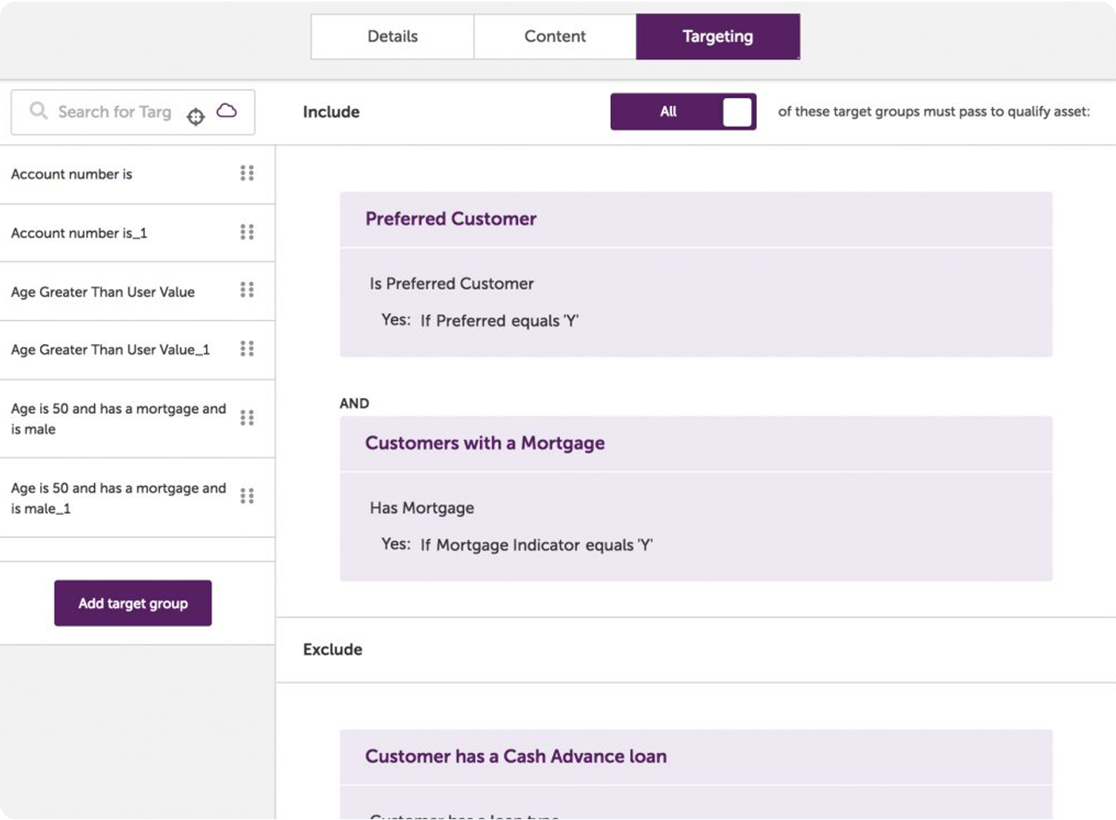Click the cloud icon in the search bar
The height and width of the screenshot is (820, 1116).
point(228,111)
